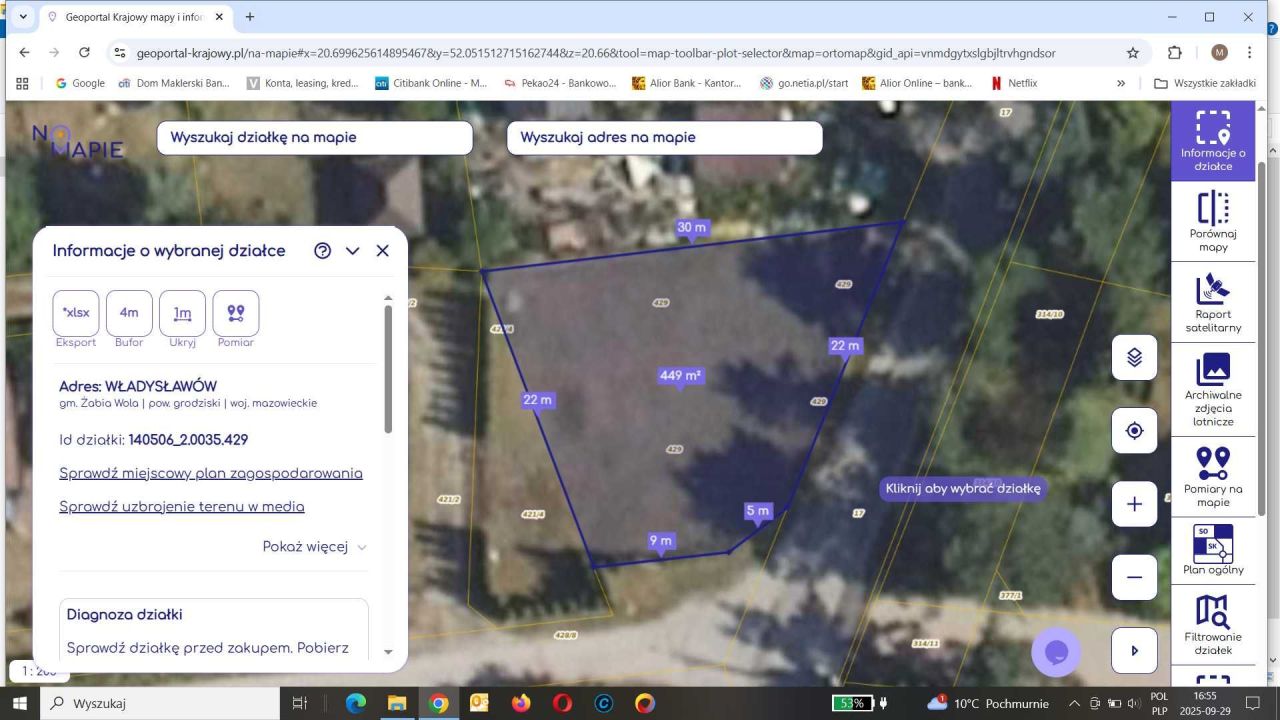Switch to the Geoportal Krajowy browser tab
Image resolution: width=1280 pixels, height=720 pixels.
(134, 17)
